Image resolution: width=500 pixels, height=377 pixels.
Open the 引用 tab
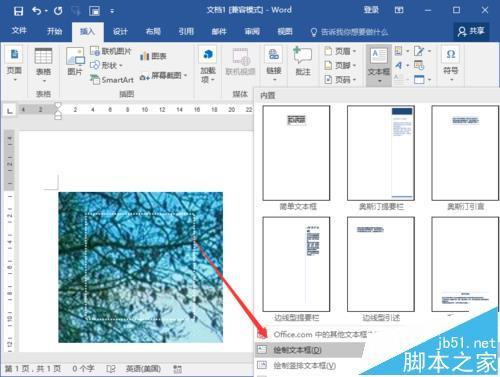pyautogui.click(x=186, y=31)
